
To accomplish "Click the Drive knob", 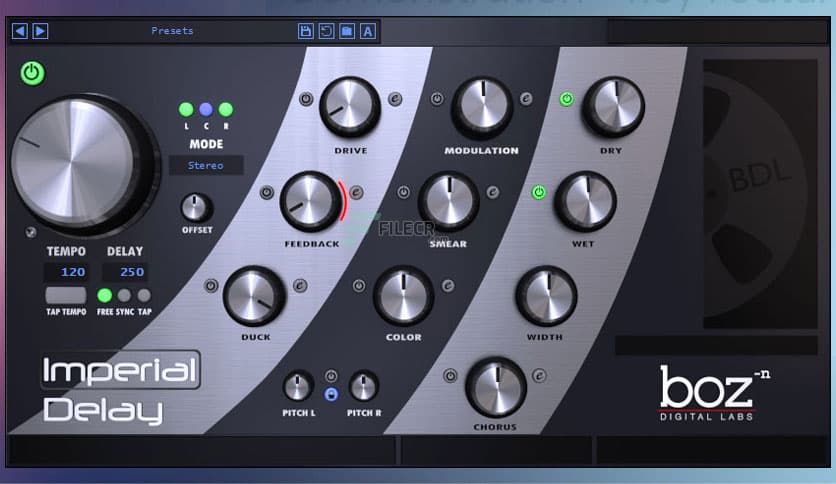I will point(350,107).
